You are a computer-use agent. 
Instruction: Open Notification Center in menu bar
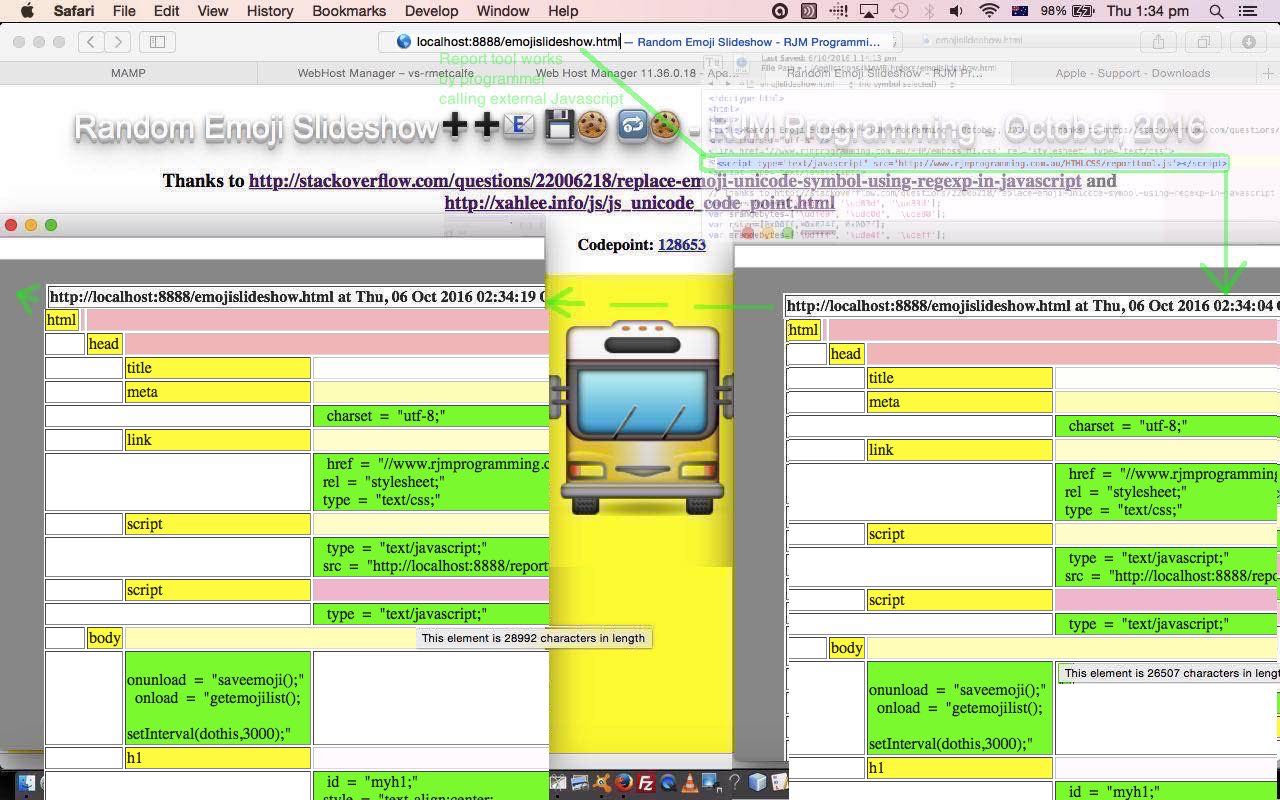coord(1247,11)
